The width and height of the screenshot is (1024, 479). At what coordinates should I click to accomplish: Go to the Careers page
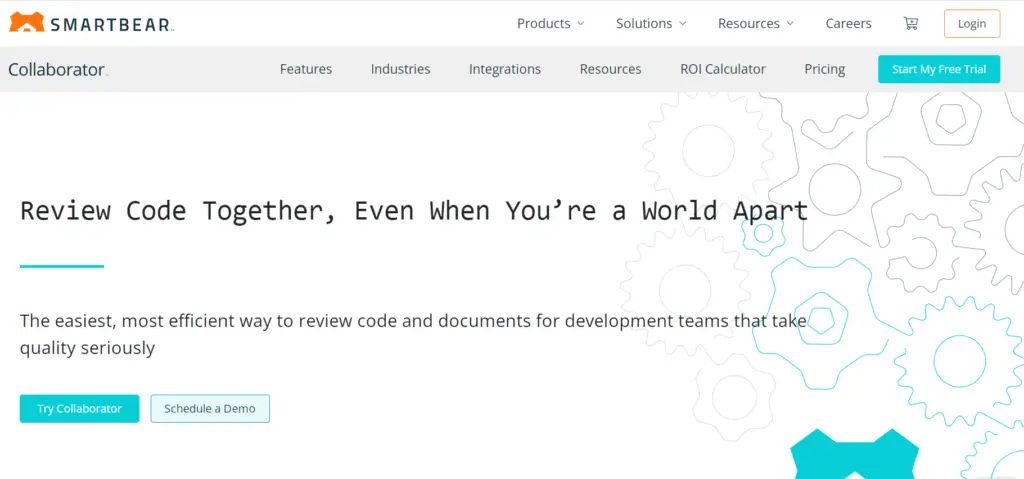point(848,23)
